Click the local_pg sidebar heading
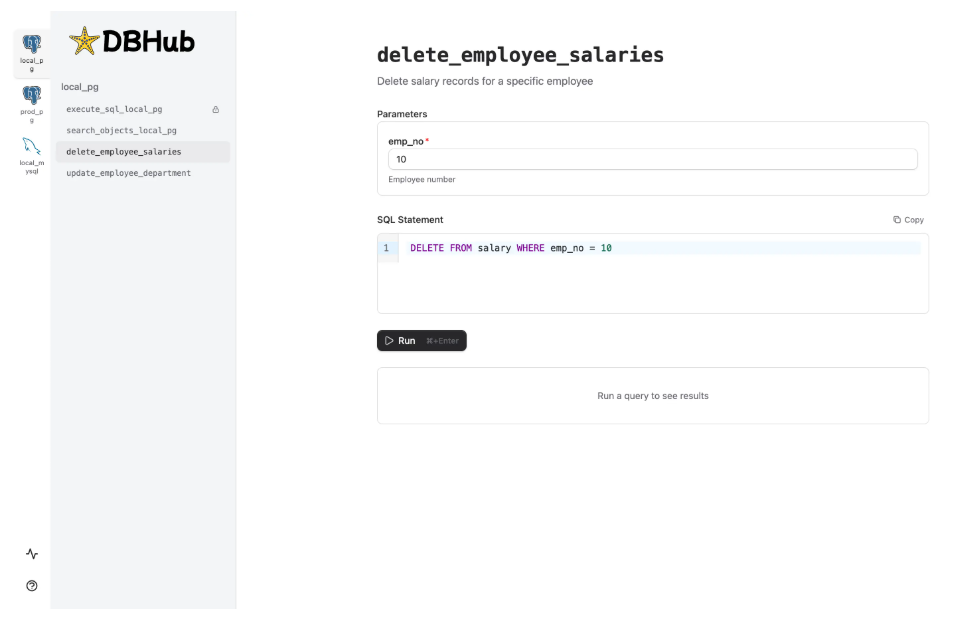978x622 pixels. 80,87
